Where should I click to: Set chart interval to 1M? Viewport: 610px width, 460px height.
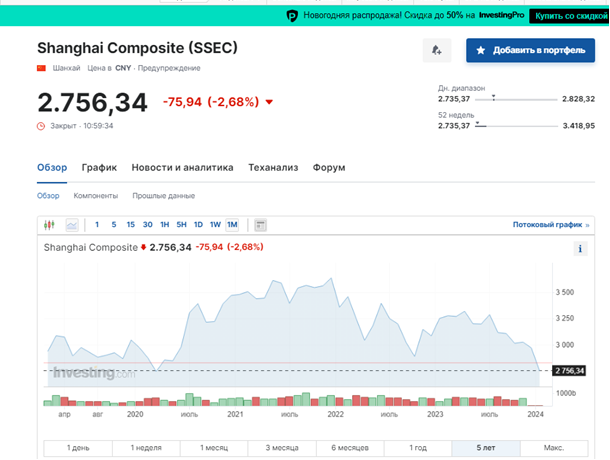point(232,225)
